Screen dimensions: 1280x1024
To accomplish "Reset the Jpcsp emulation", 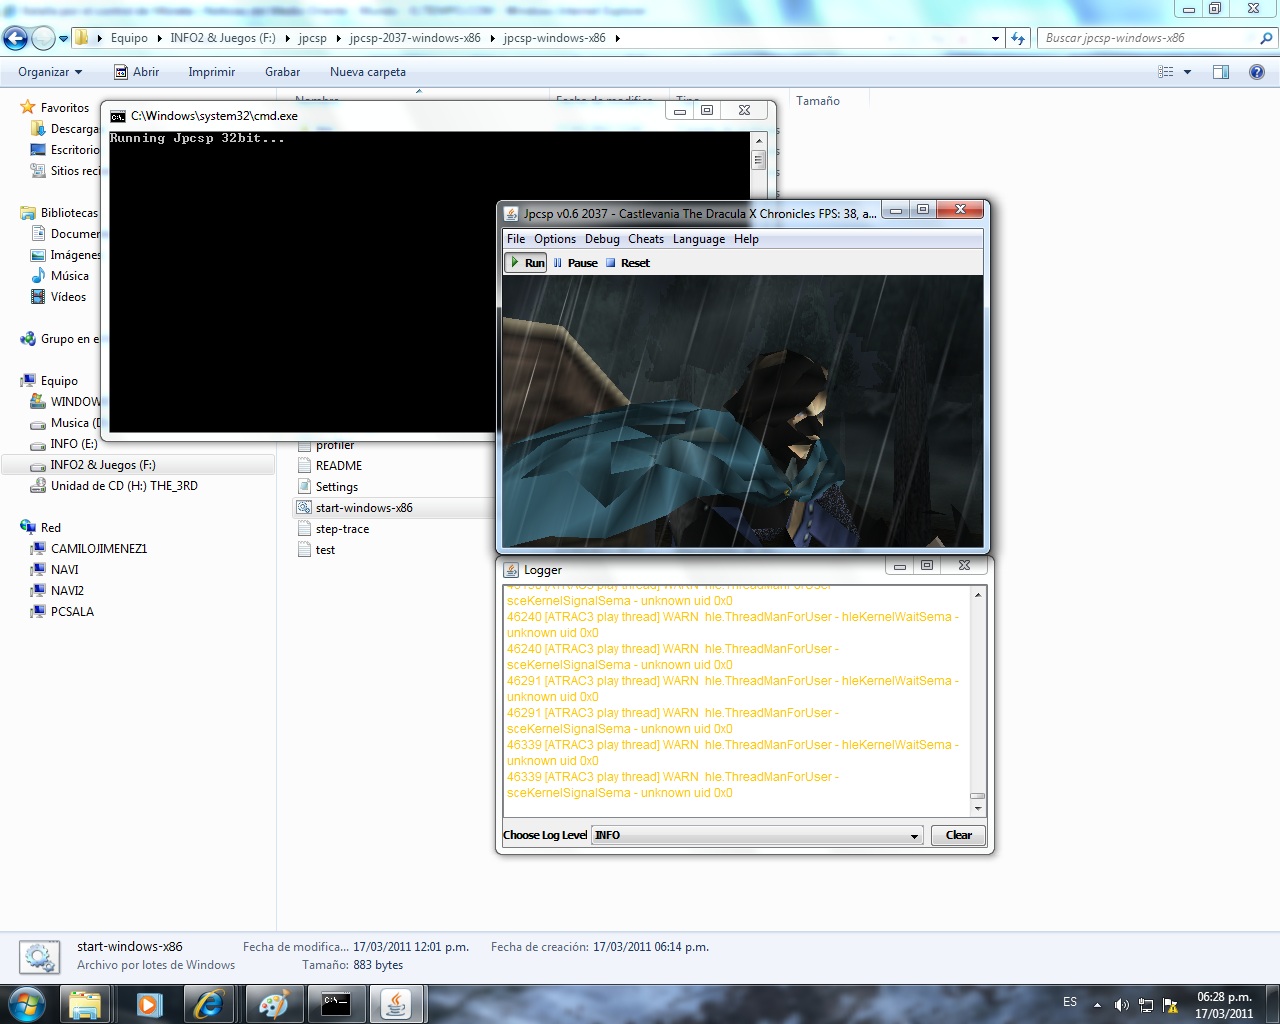I will coord(627,263).
